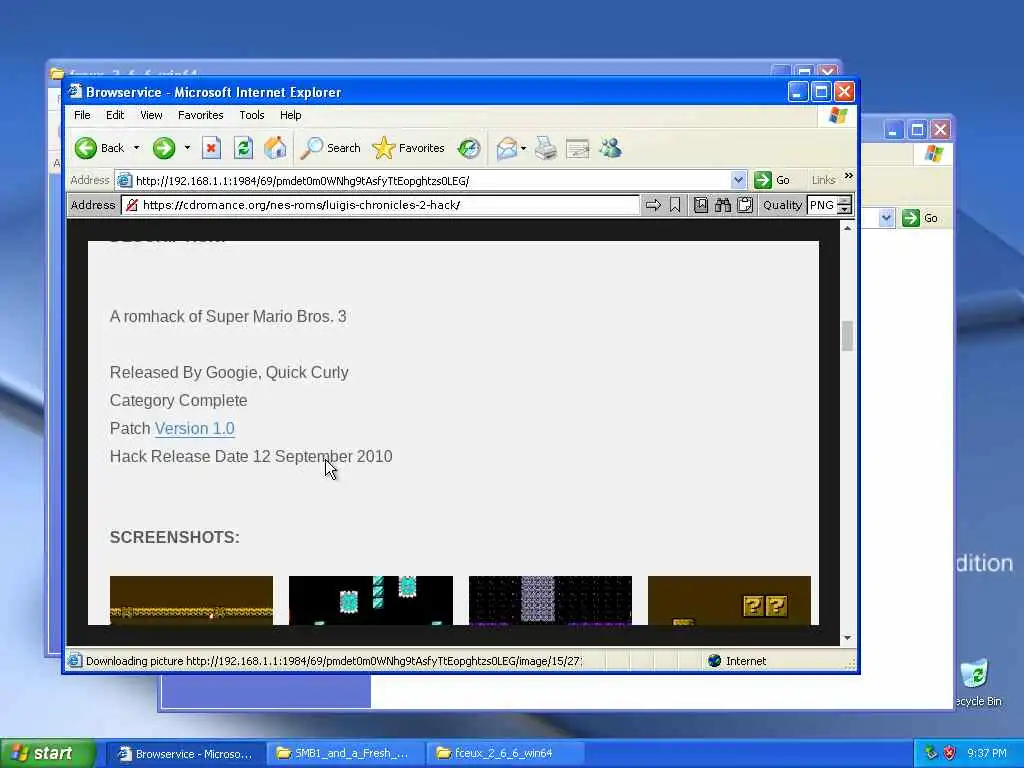Viewport: 1024px width, 768px height.
Task: Click 'A romhack of Super Mario Bros. 3' text
Action: point(228,316)
